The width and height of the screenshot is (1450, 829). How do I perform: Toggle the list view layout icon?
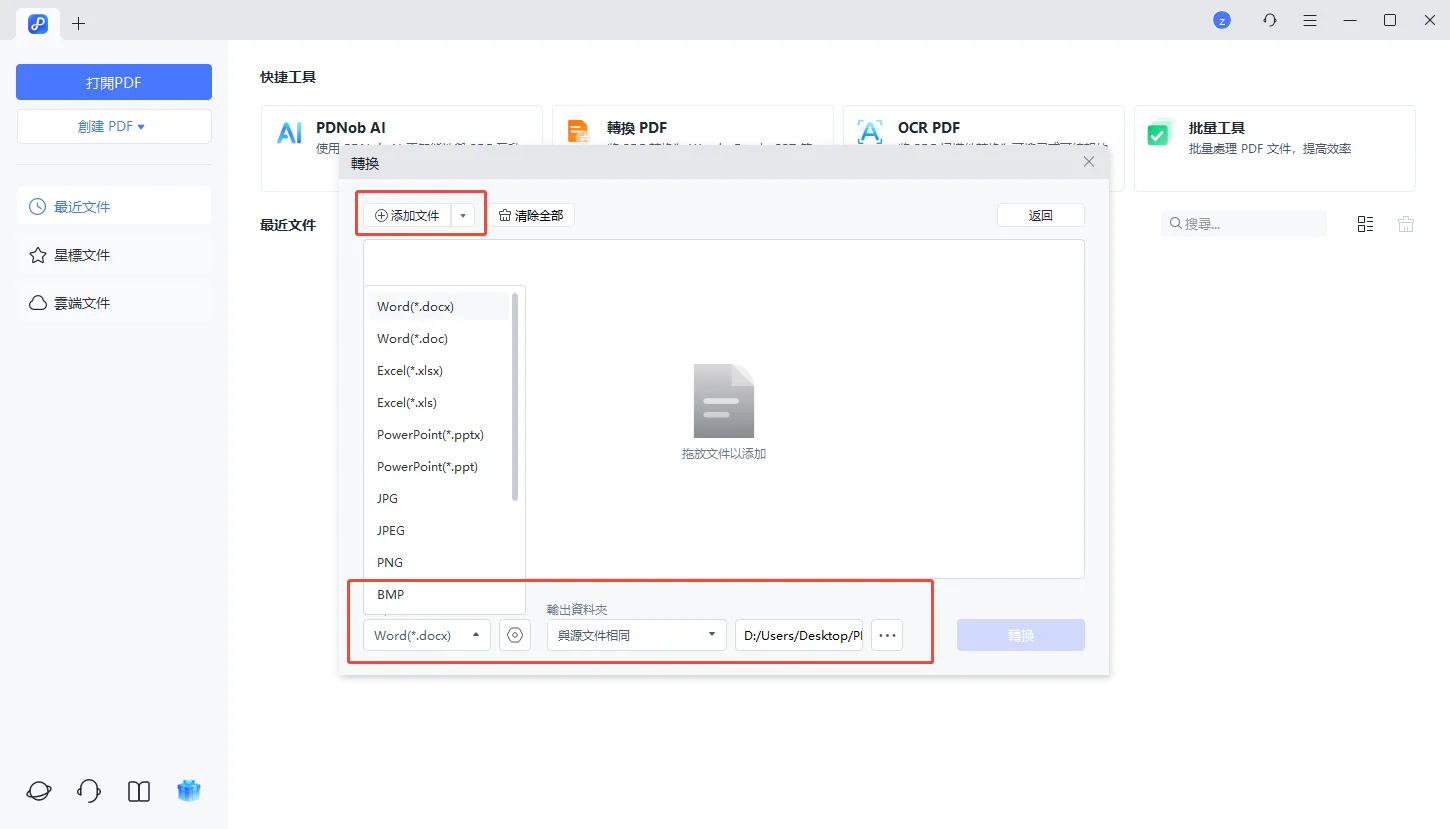(1365, 224)
